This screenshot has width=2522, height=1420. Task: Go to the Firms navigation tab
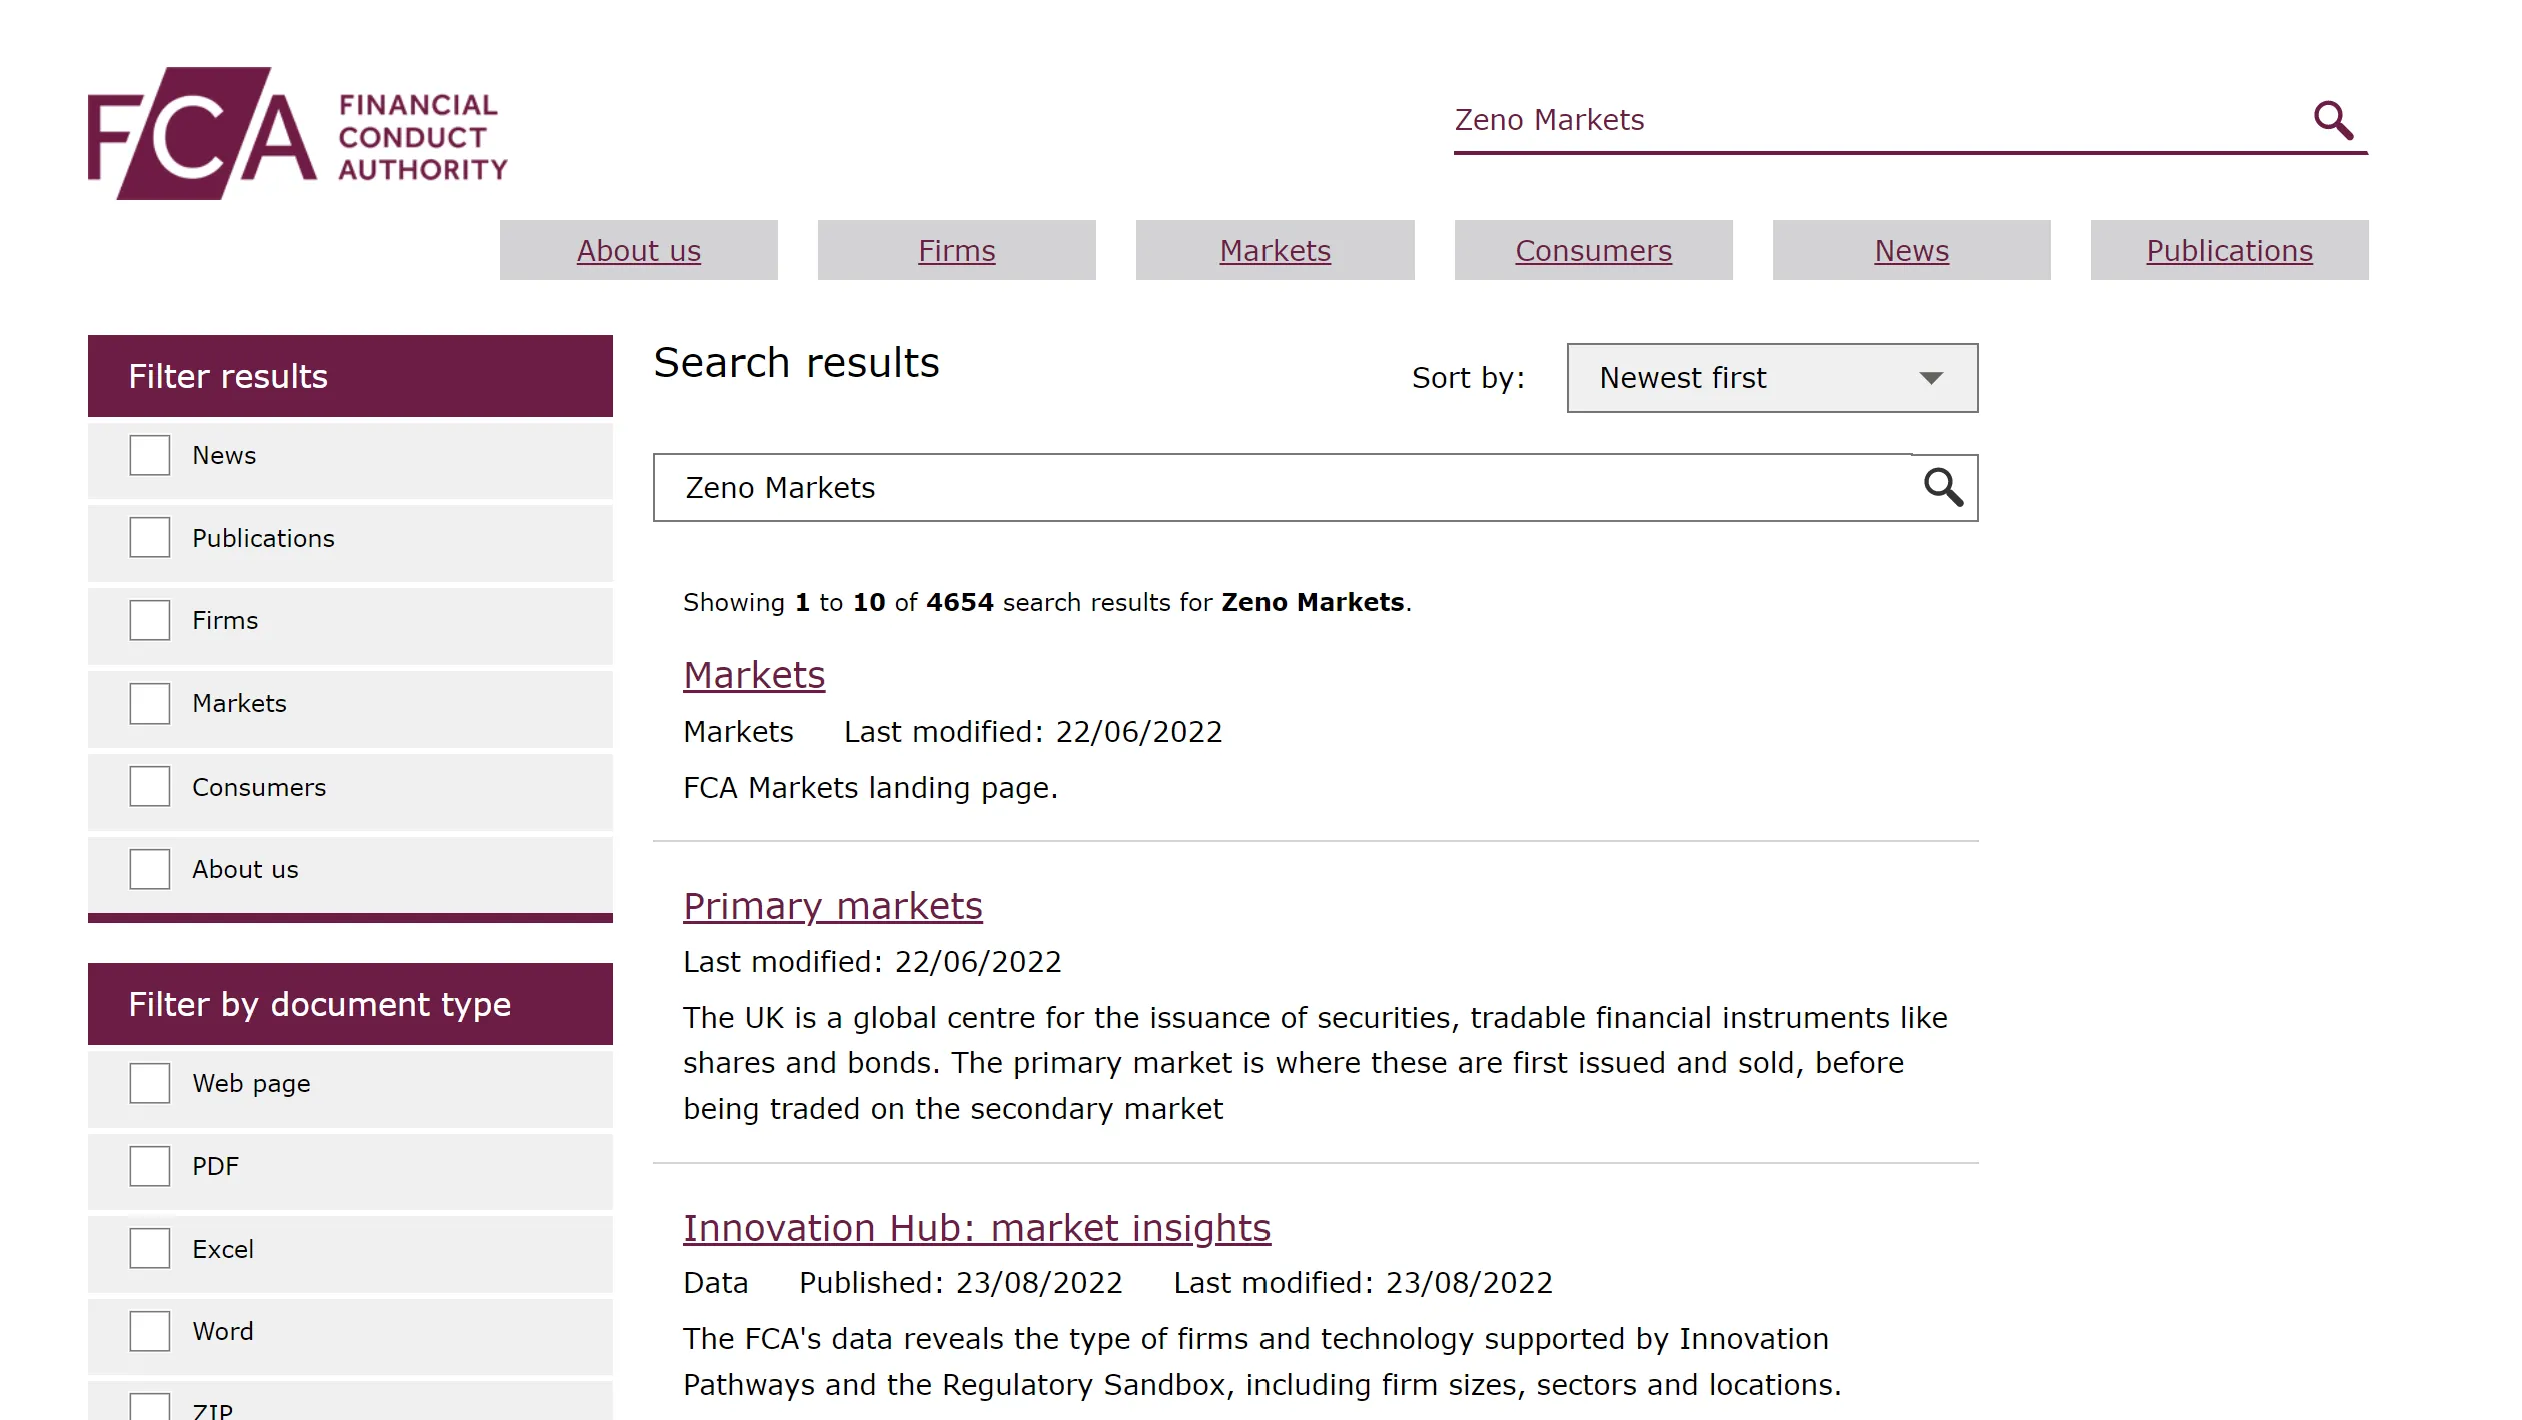957,250
